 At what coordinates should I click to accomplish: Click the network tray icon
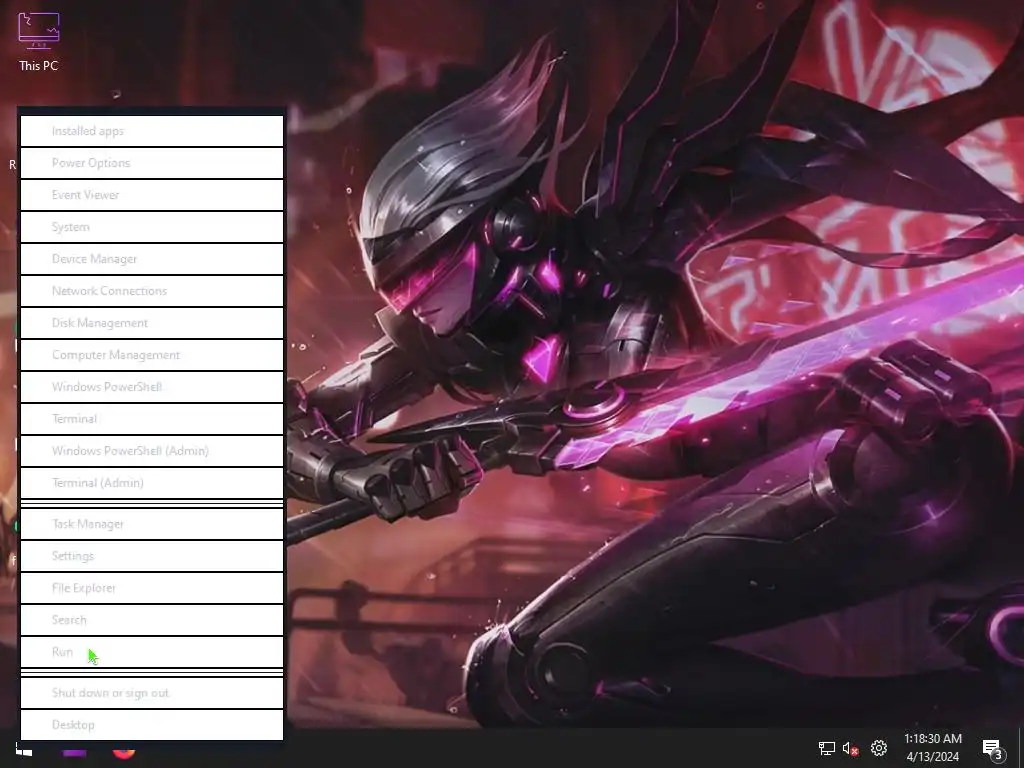click(x=827, y=748)
